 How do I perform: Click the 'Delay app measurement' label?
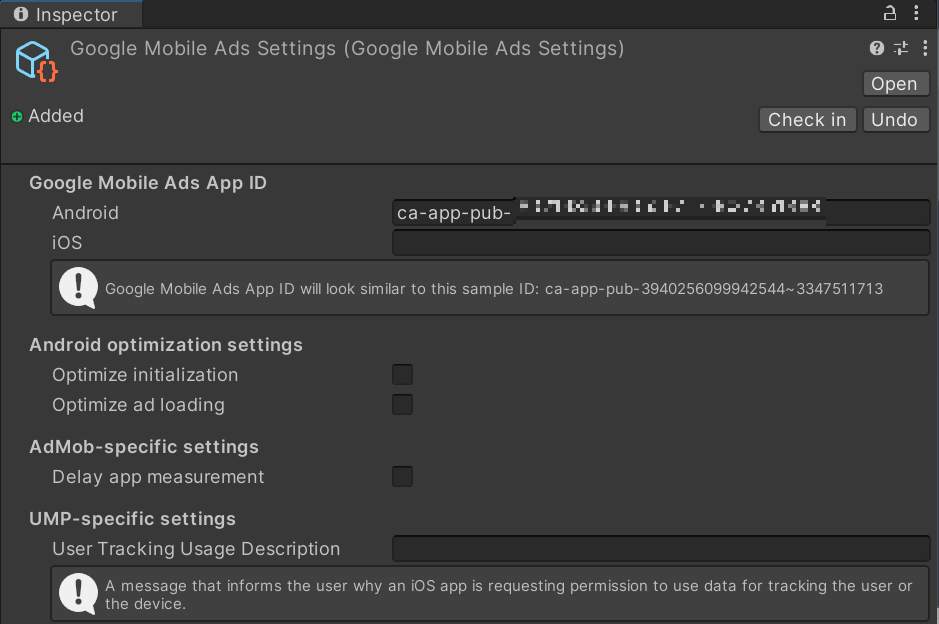pyautogui.click(x=158, y=477)
